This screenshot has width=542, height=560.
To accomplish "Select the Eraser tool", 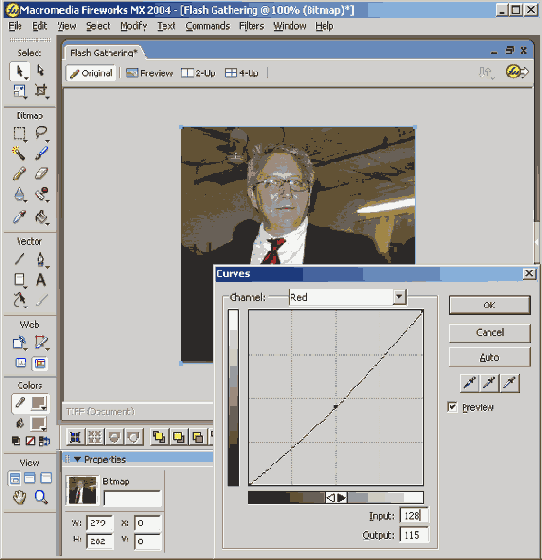I will 41,174.
